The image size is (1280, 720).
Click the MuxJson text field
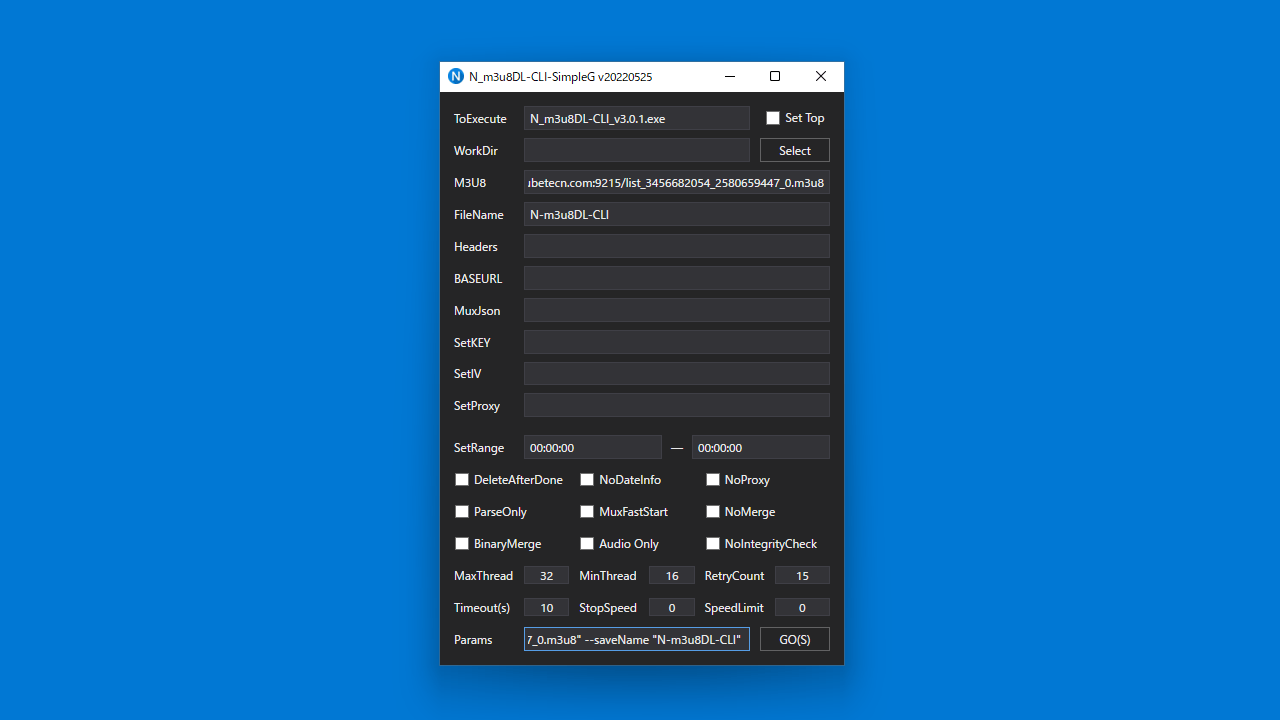click(x=677, y=310)
